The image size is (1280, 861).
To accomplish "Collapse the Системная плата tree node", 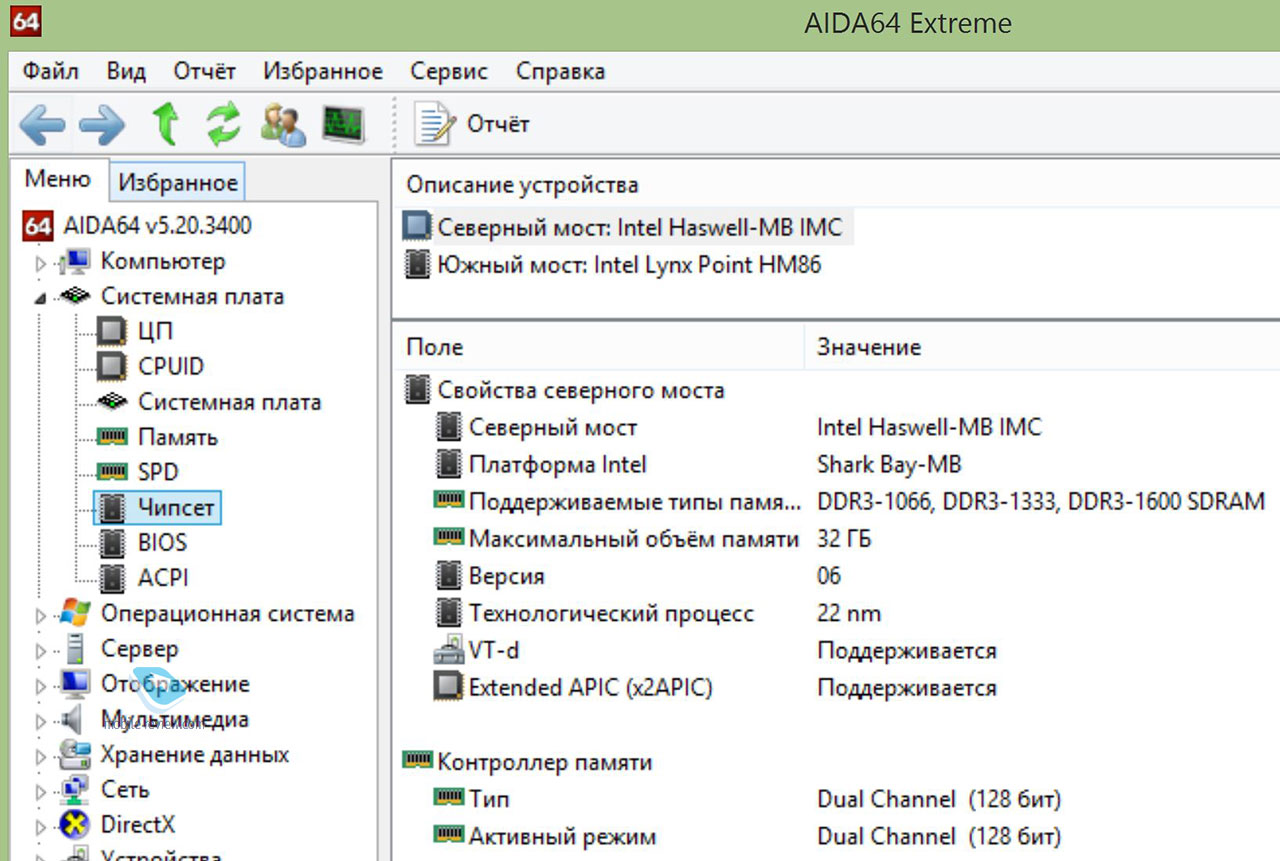I will tap(41, 298).
